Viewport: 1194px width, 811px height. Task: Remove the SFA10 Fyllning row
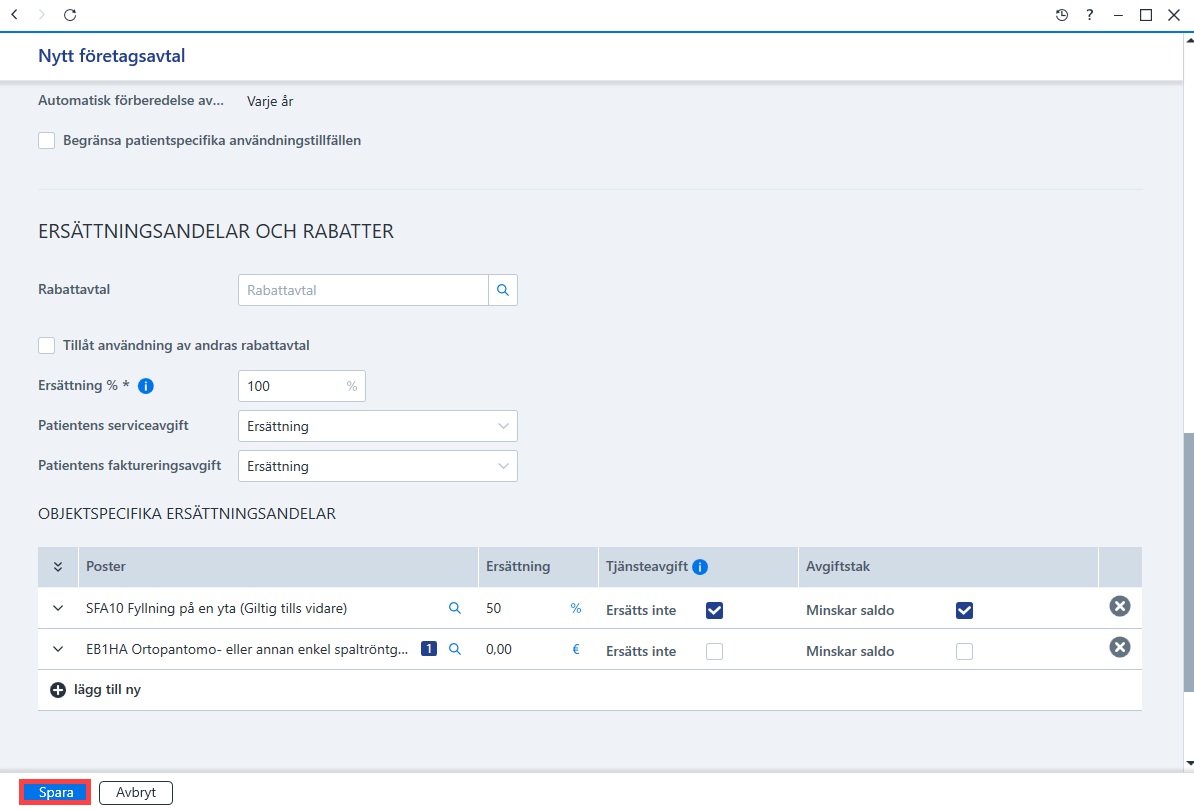pos(1119,606)
